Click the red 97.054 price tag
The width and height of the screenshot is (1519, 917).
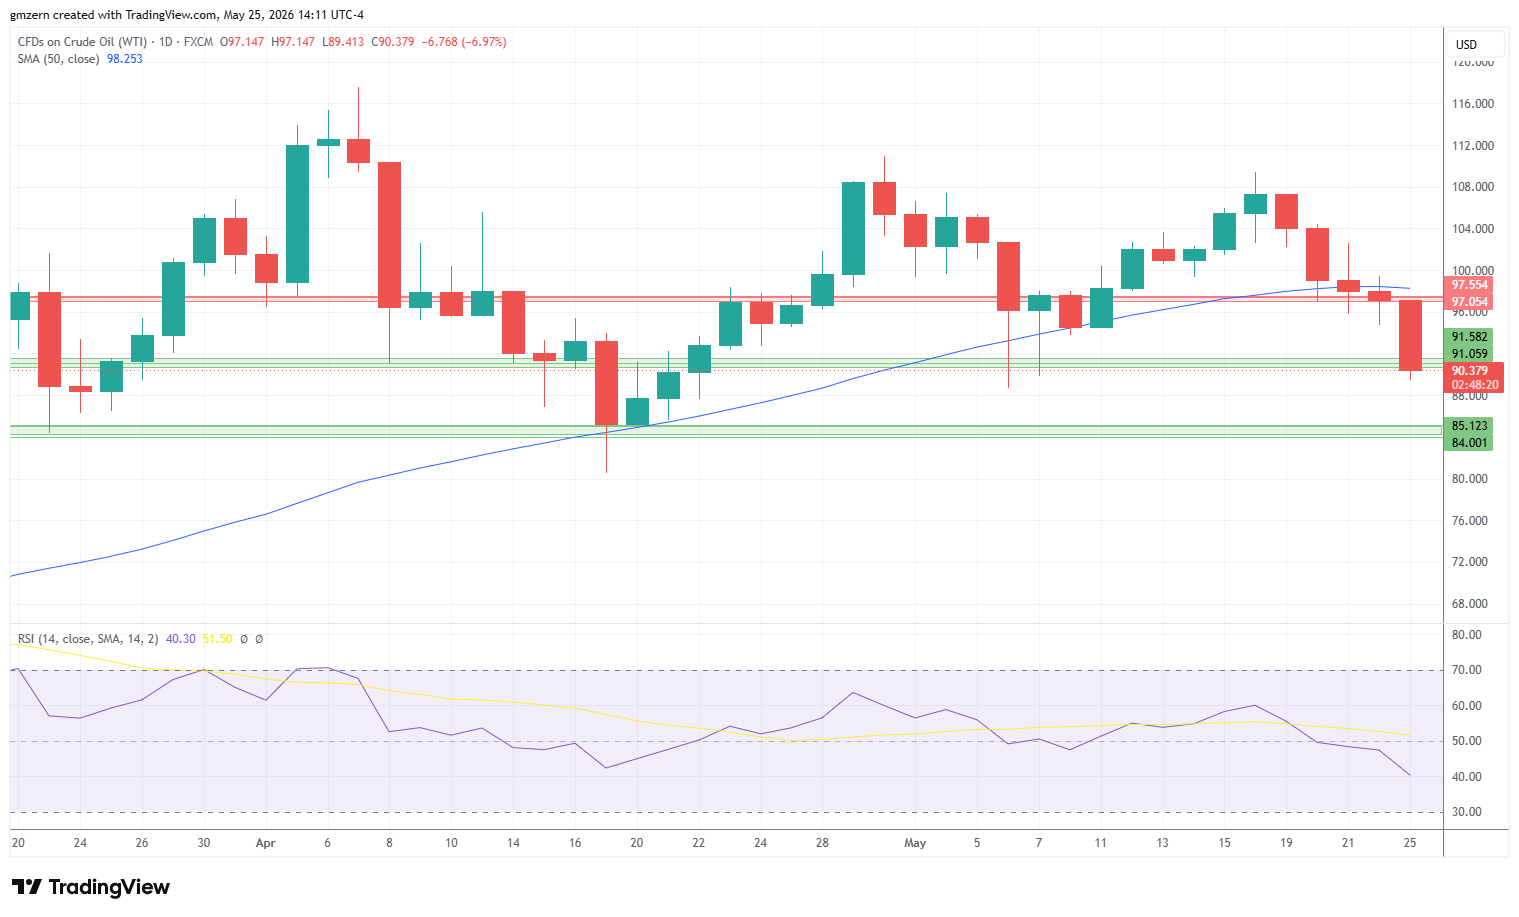coord(1470,302)
